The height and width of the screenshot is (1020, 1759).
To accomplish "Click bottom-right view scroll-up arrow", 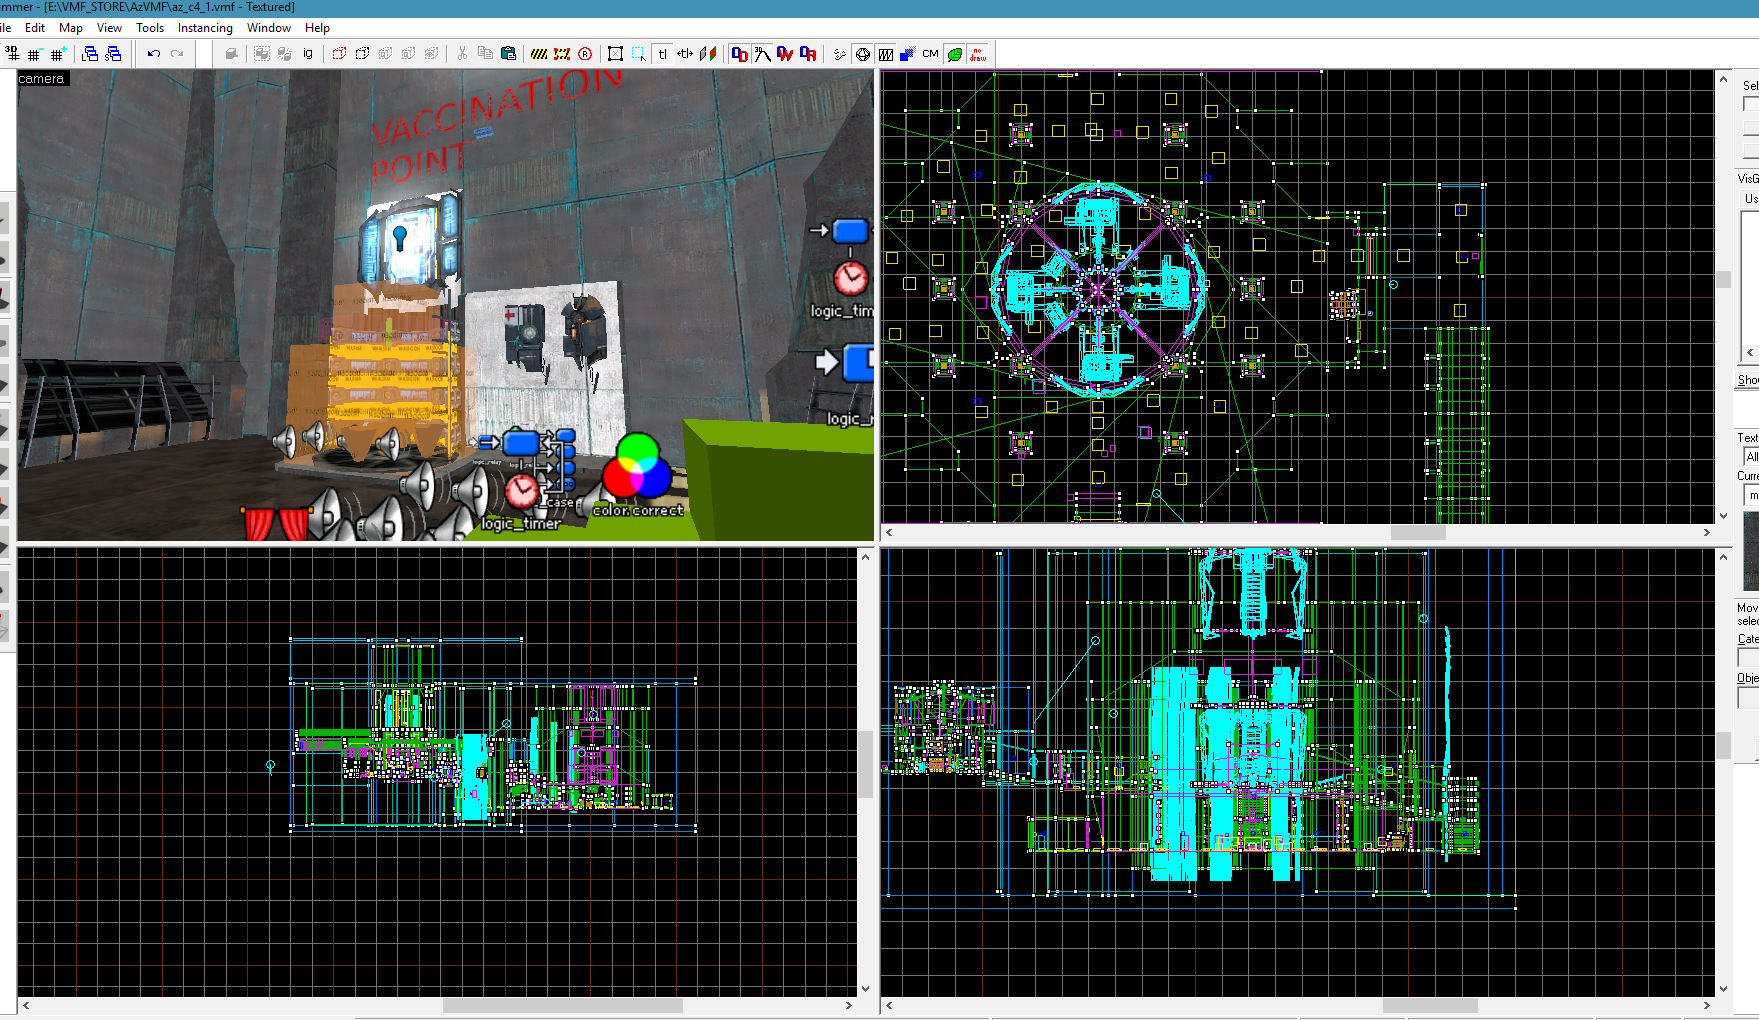I will pos(1723,556).
